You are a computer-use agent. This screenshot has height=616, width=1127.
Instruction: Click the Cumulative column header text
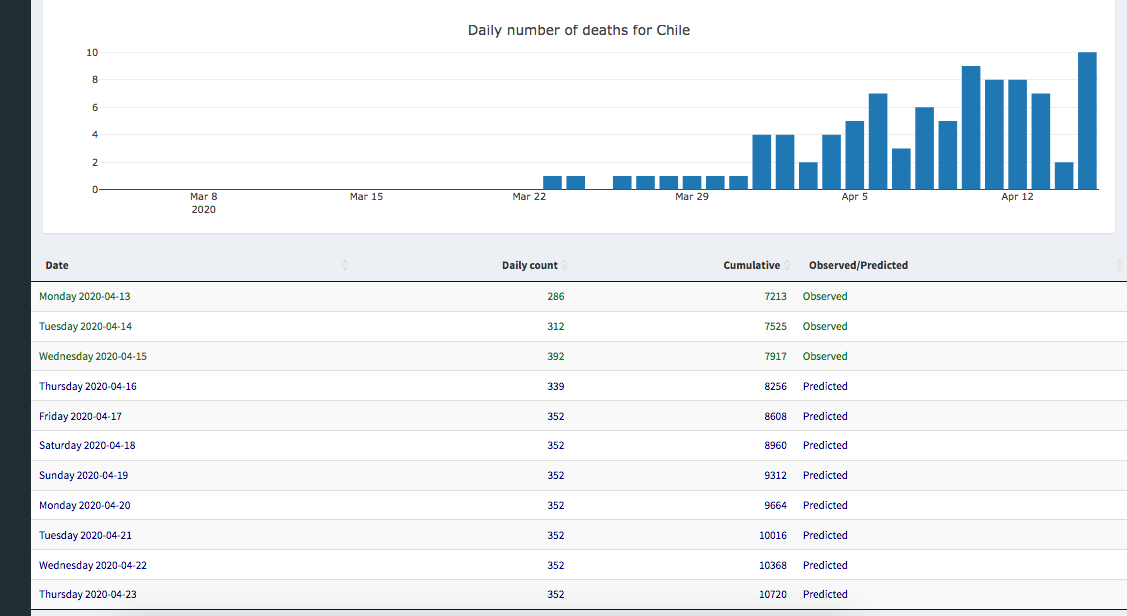pyautogui.click(x=751, y=265)
